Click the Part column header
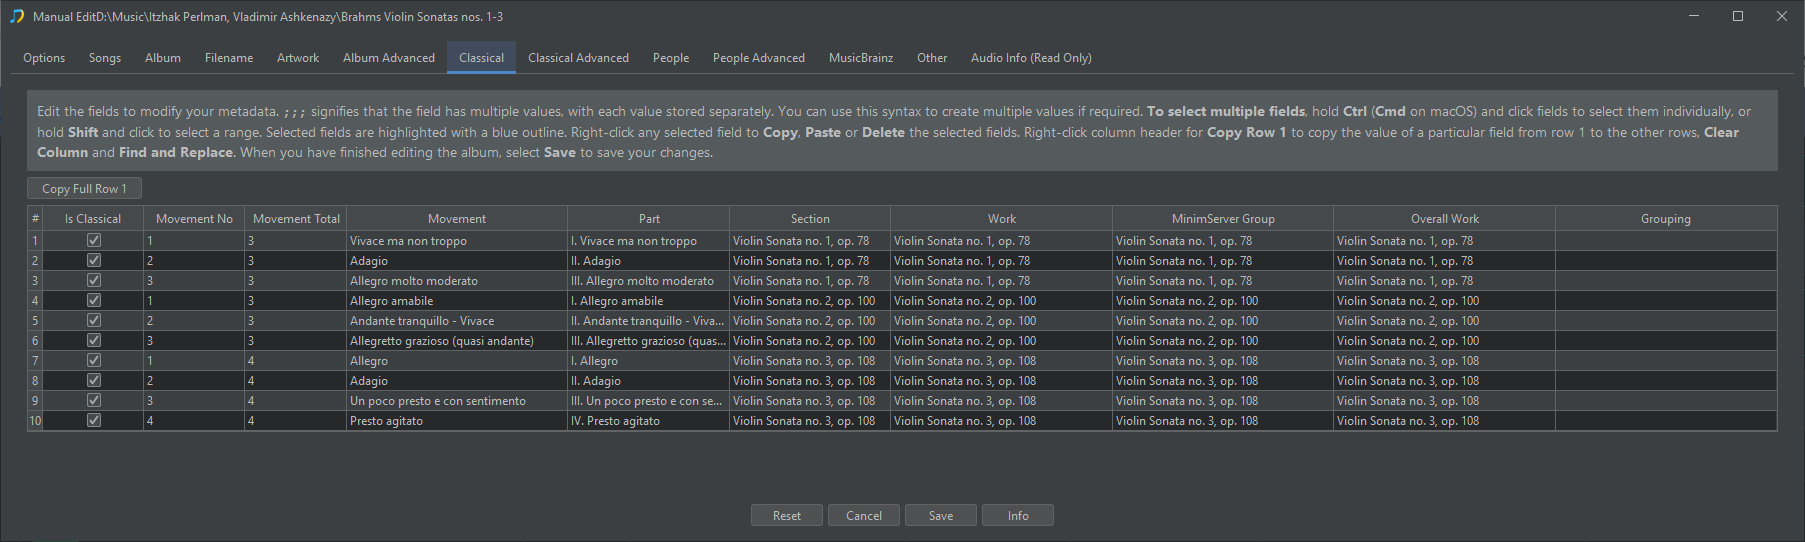Image resolution: width=1805 pixels, height=542 pixels. click(x=649, y=219)
